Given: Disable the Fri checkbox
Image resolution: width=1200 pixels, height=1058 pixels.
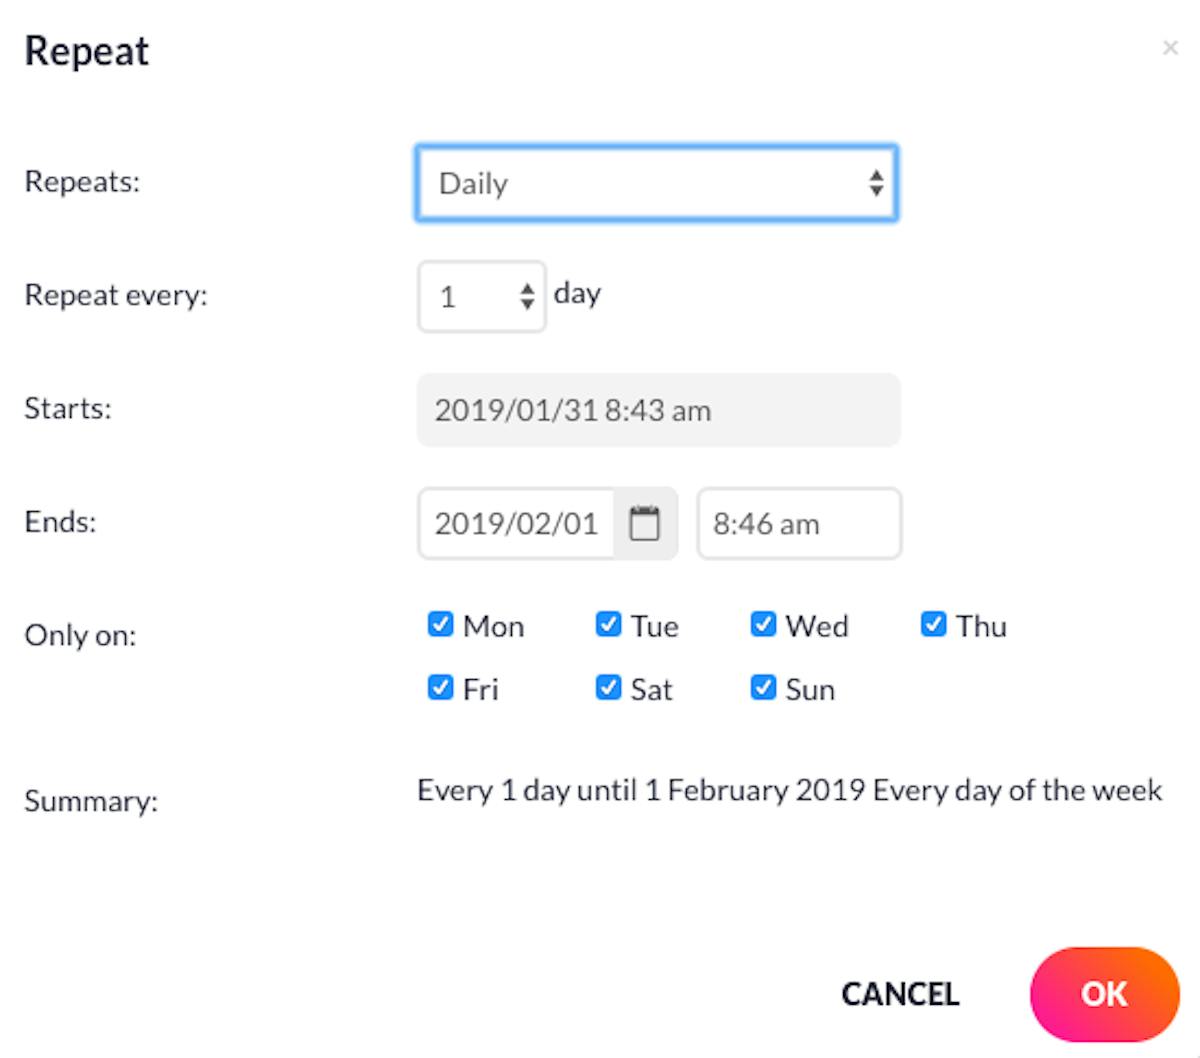Looking at the screenshot, I should pyautogui.click(x=440, y=687).
